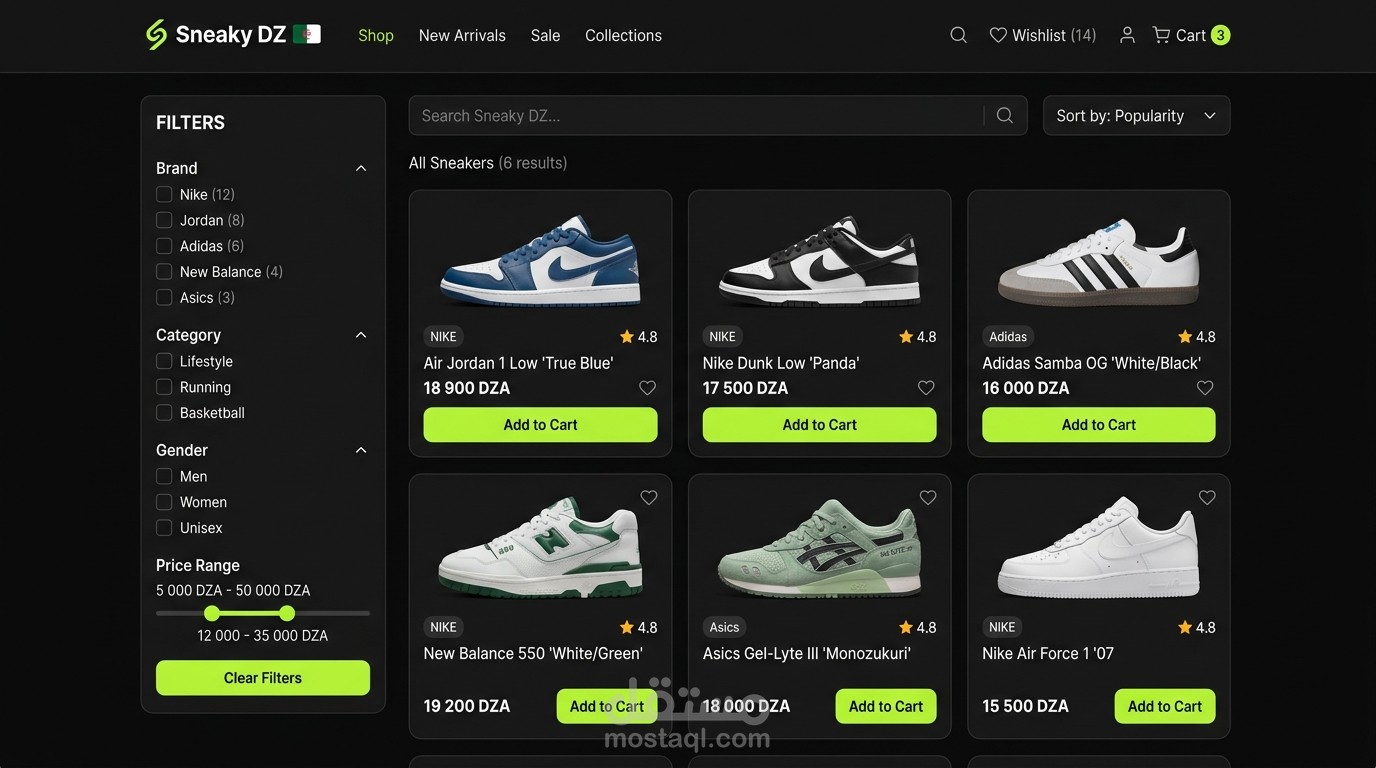The height and width of the screenshot is (768, 1376).
Task: Click the search bar magnifier button
Action: point(1005,116)
